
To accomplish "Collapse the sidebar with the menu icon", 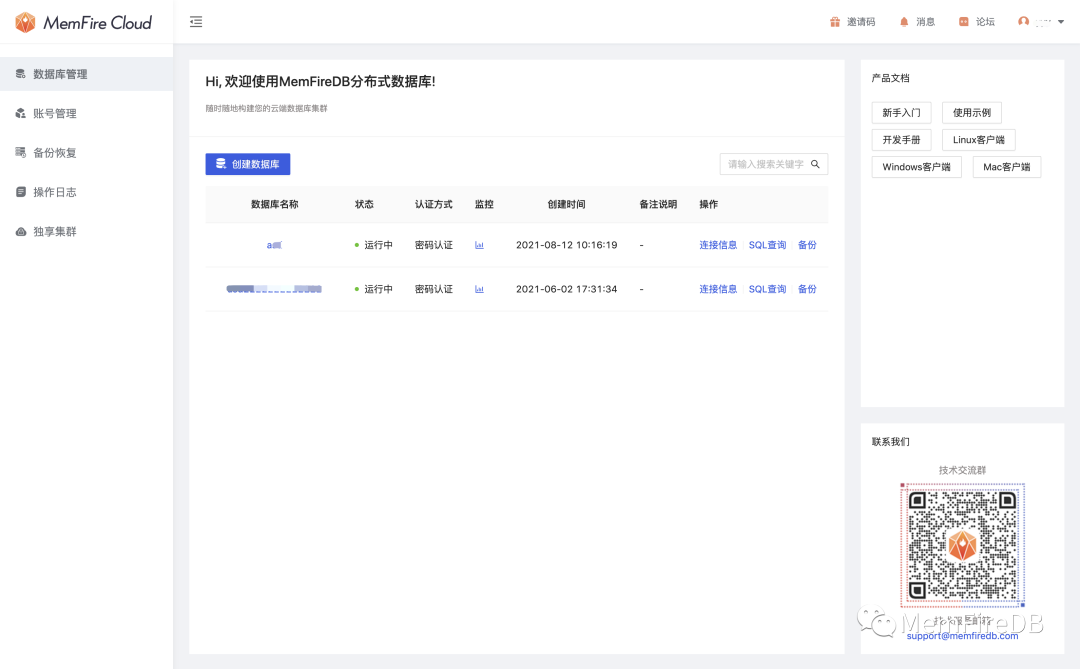I will point(196,22).
